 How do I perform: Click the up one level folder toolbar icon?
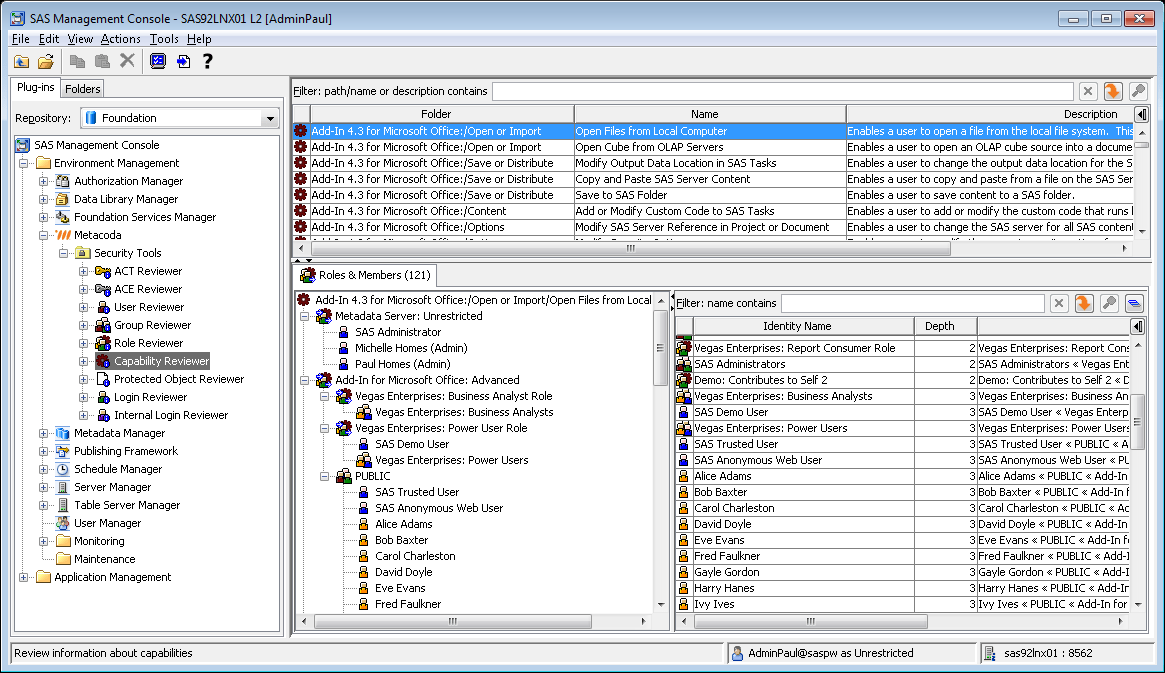[22, 62]
